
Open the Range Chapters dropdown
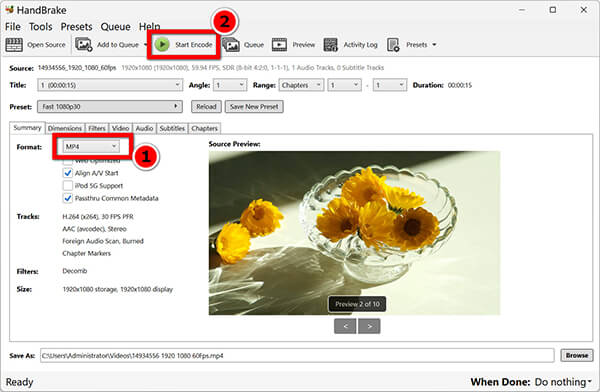click(301, 85)
